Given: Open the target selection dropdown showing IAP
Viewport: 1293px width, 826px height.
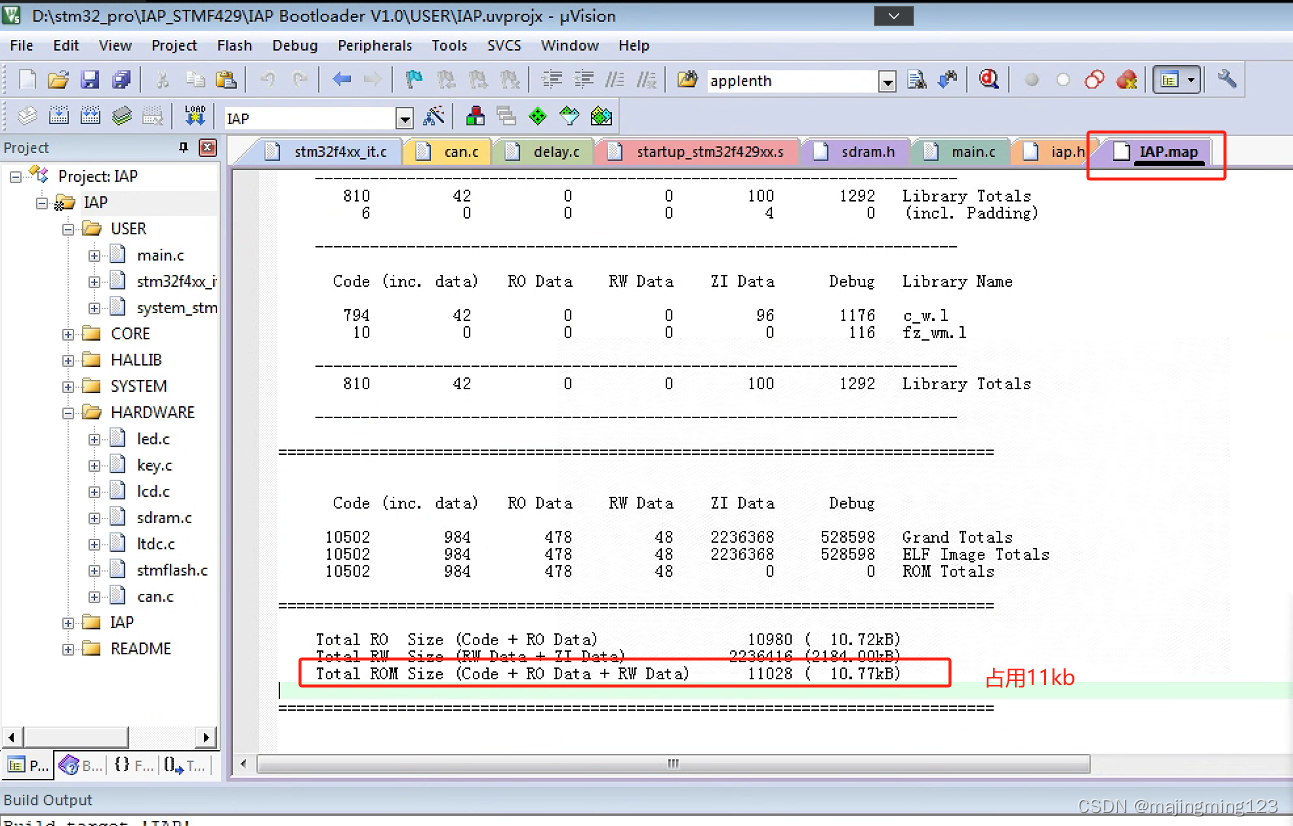Looking at the screenshot, I should click(405, 117).
